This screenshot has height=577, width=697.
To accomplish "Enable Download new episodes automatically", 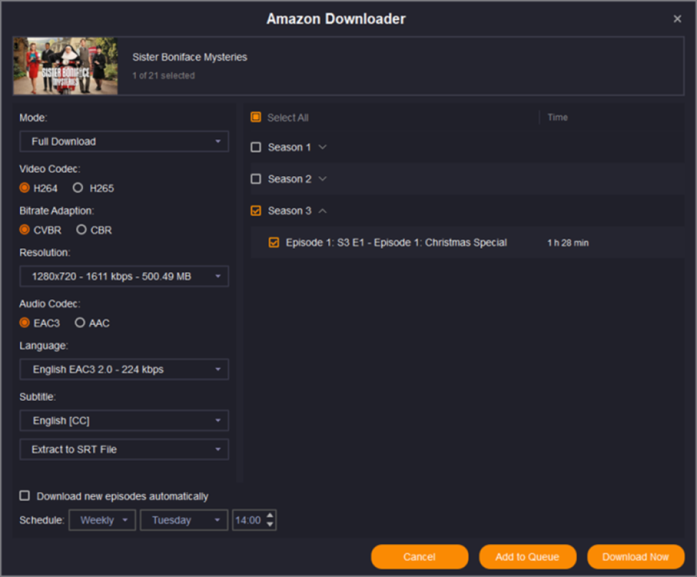I will (25, 496).
